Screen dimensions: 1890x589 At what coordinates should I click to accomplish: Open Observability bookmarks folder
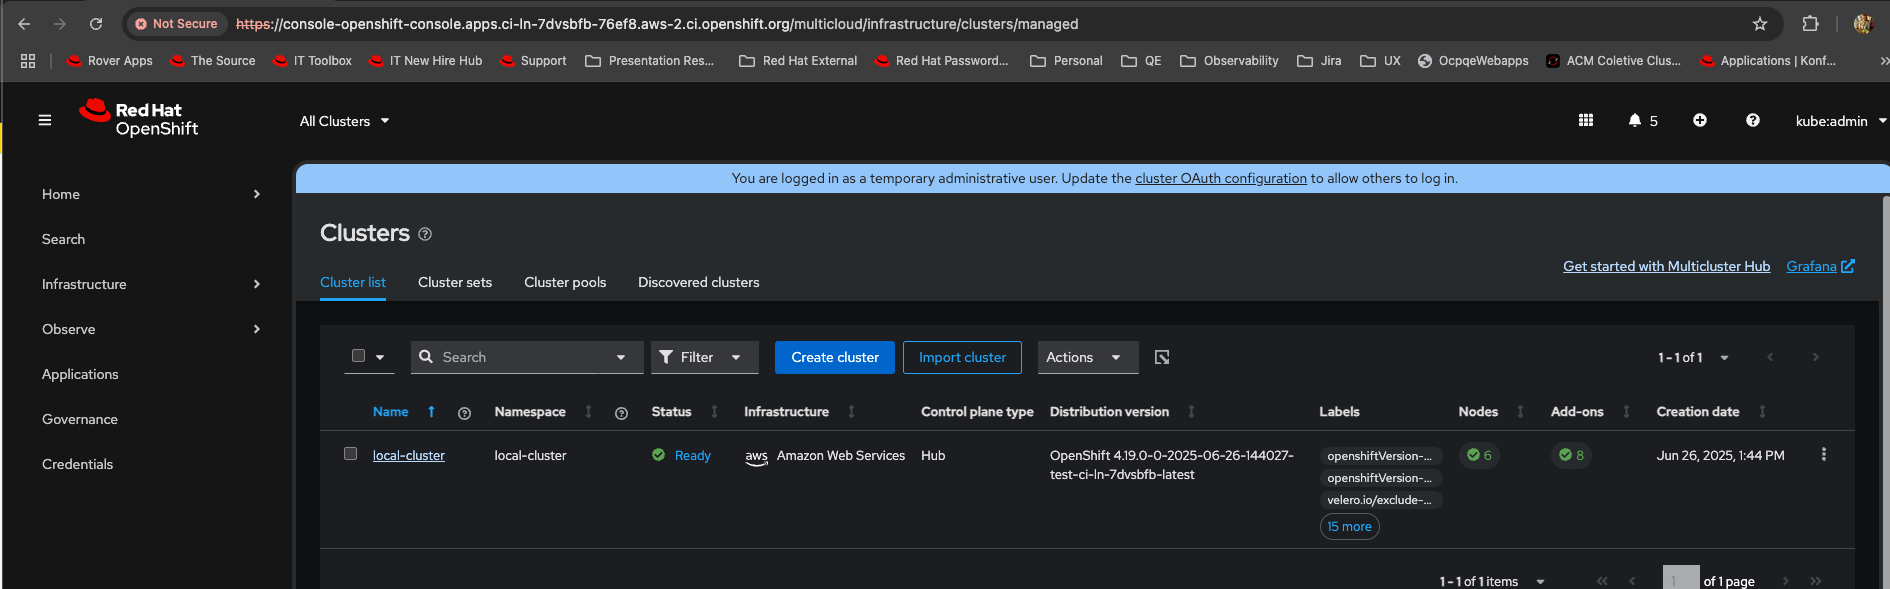point(1229,61)
